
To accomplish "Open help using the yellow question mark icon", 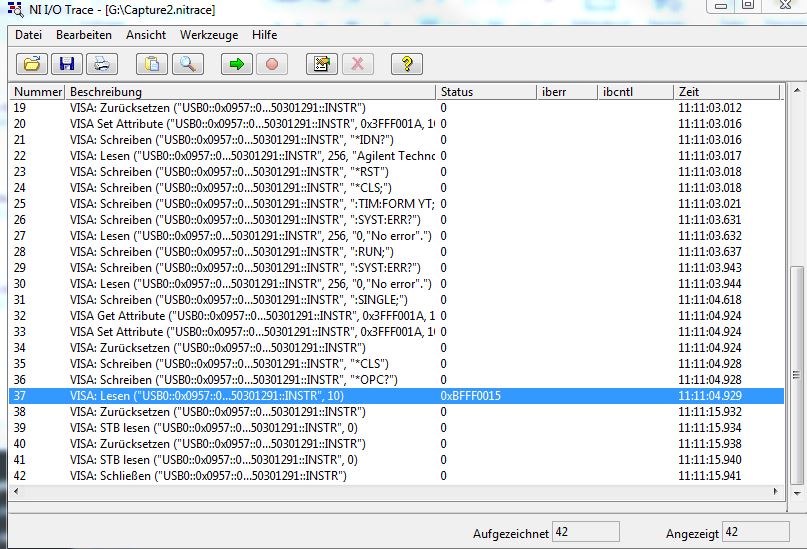I will pos(407,64).
